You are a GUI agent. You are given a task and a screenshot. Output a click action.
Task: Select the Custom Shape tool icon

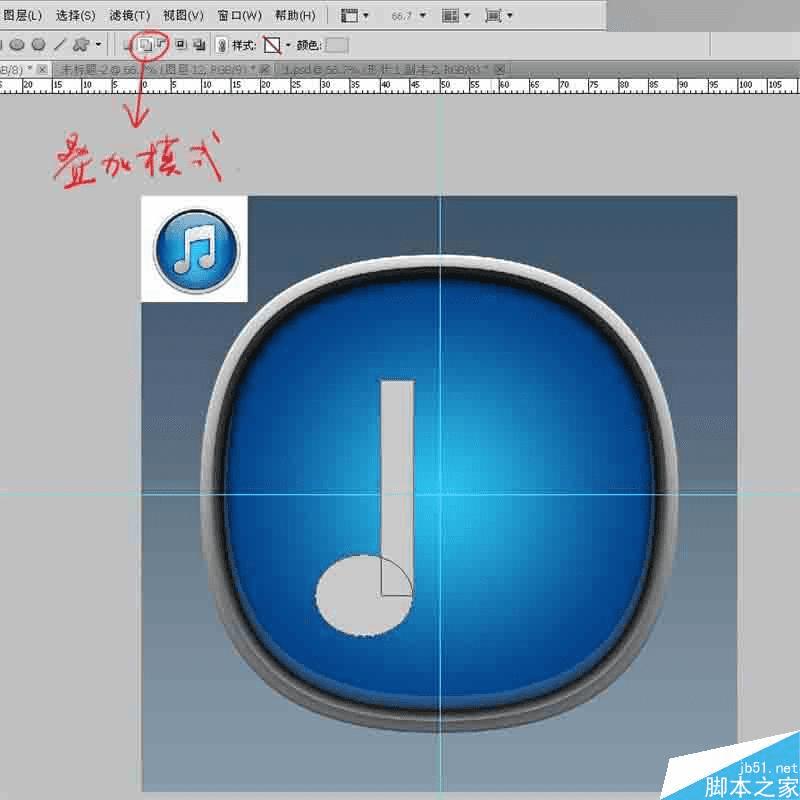pos(82,44)
